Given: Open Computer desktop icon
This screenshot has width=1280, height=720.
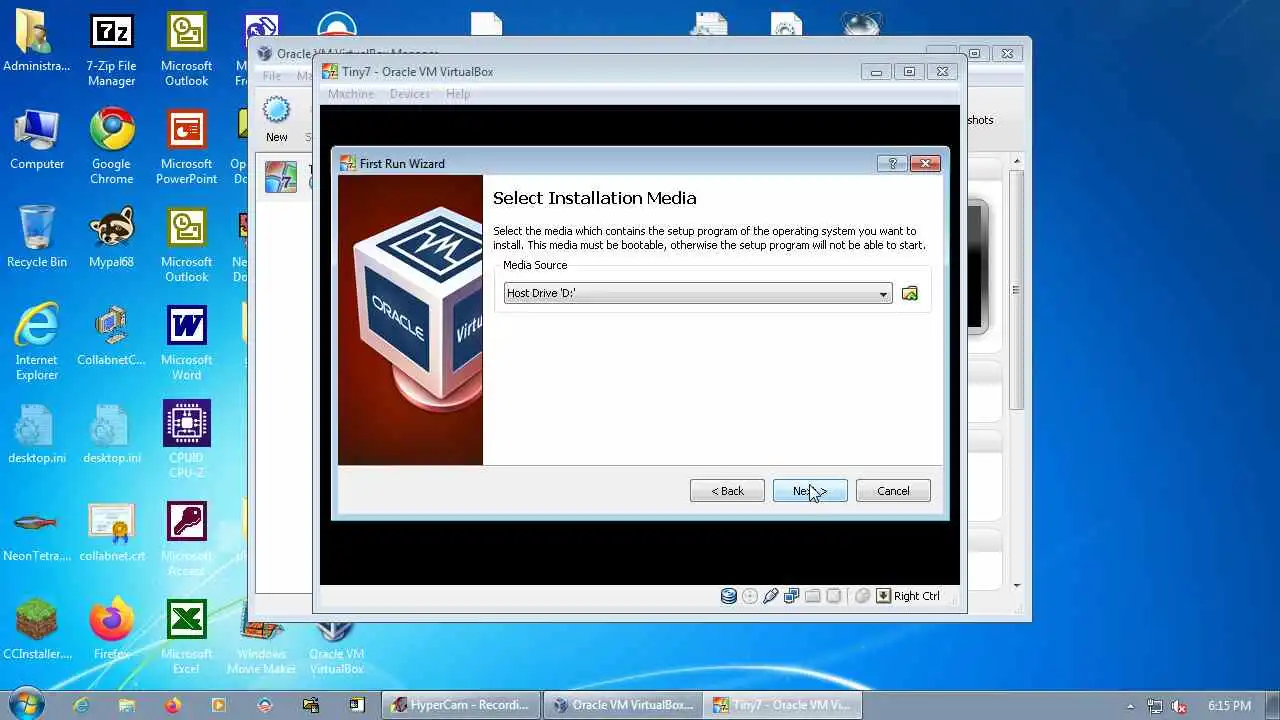Looking at the screenshot, I should pyautogui.click(x=37, y=140).
